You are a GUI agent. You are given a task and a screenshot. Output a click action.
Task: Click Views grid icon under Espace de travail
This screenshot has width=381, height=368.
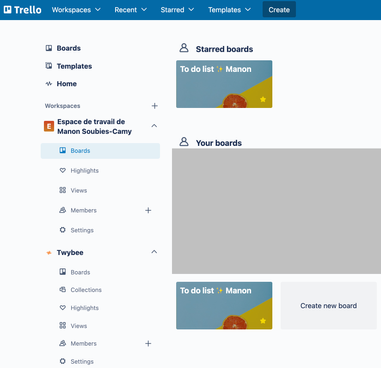62,190
